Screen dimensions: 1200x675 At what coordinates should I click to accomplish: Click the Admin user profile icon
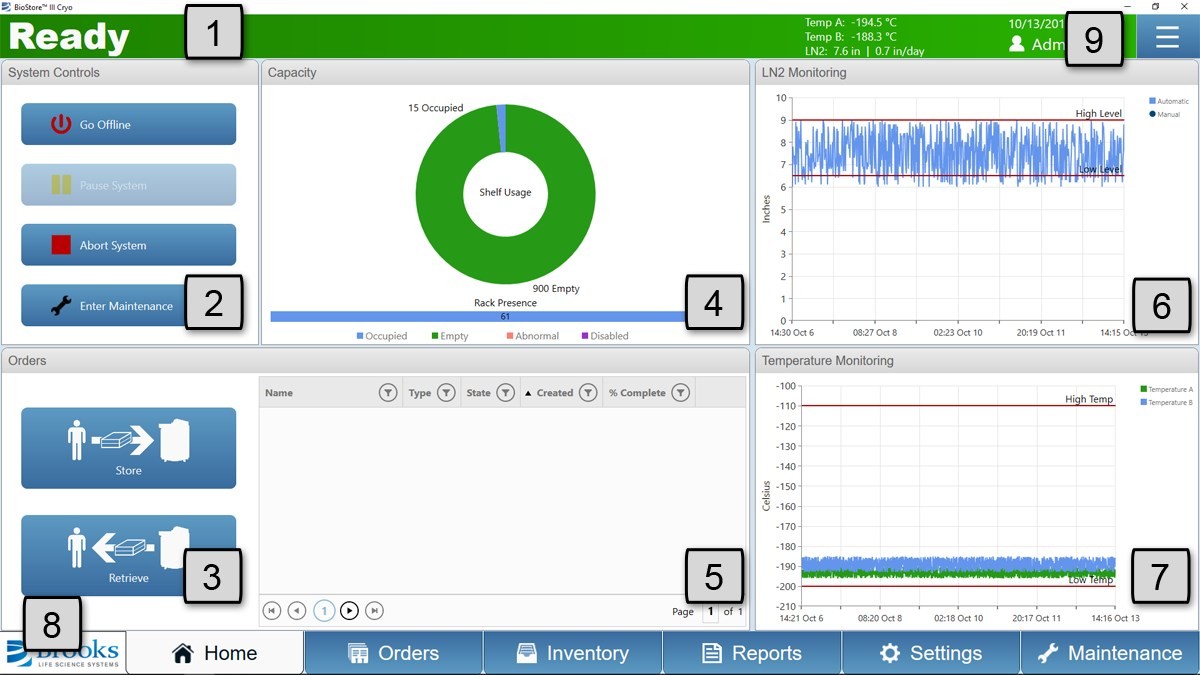[1017, 44]
